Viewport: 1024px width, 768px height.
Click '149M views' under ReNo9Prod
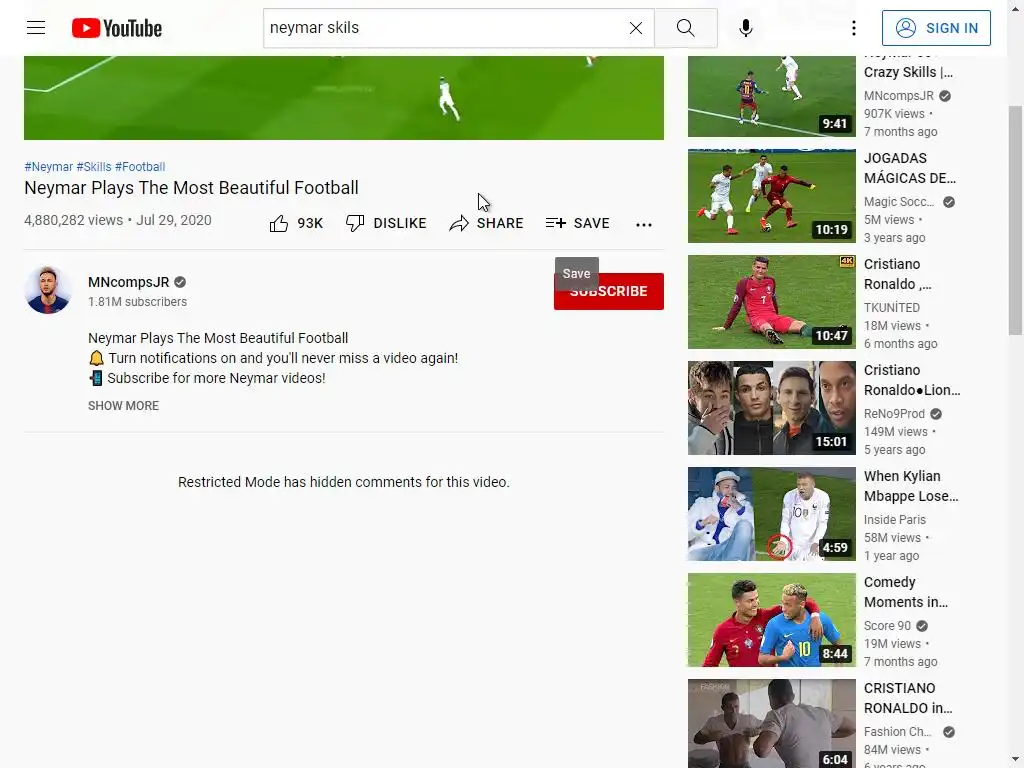click(x=895, y=432)
